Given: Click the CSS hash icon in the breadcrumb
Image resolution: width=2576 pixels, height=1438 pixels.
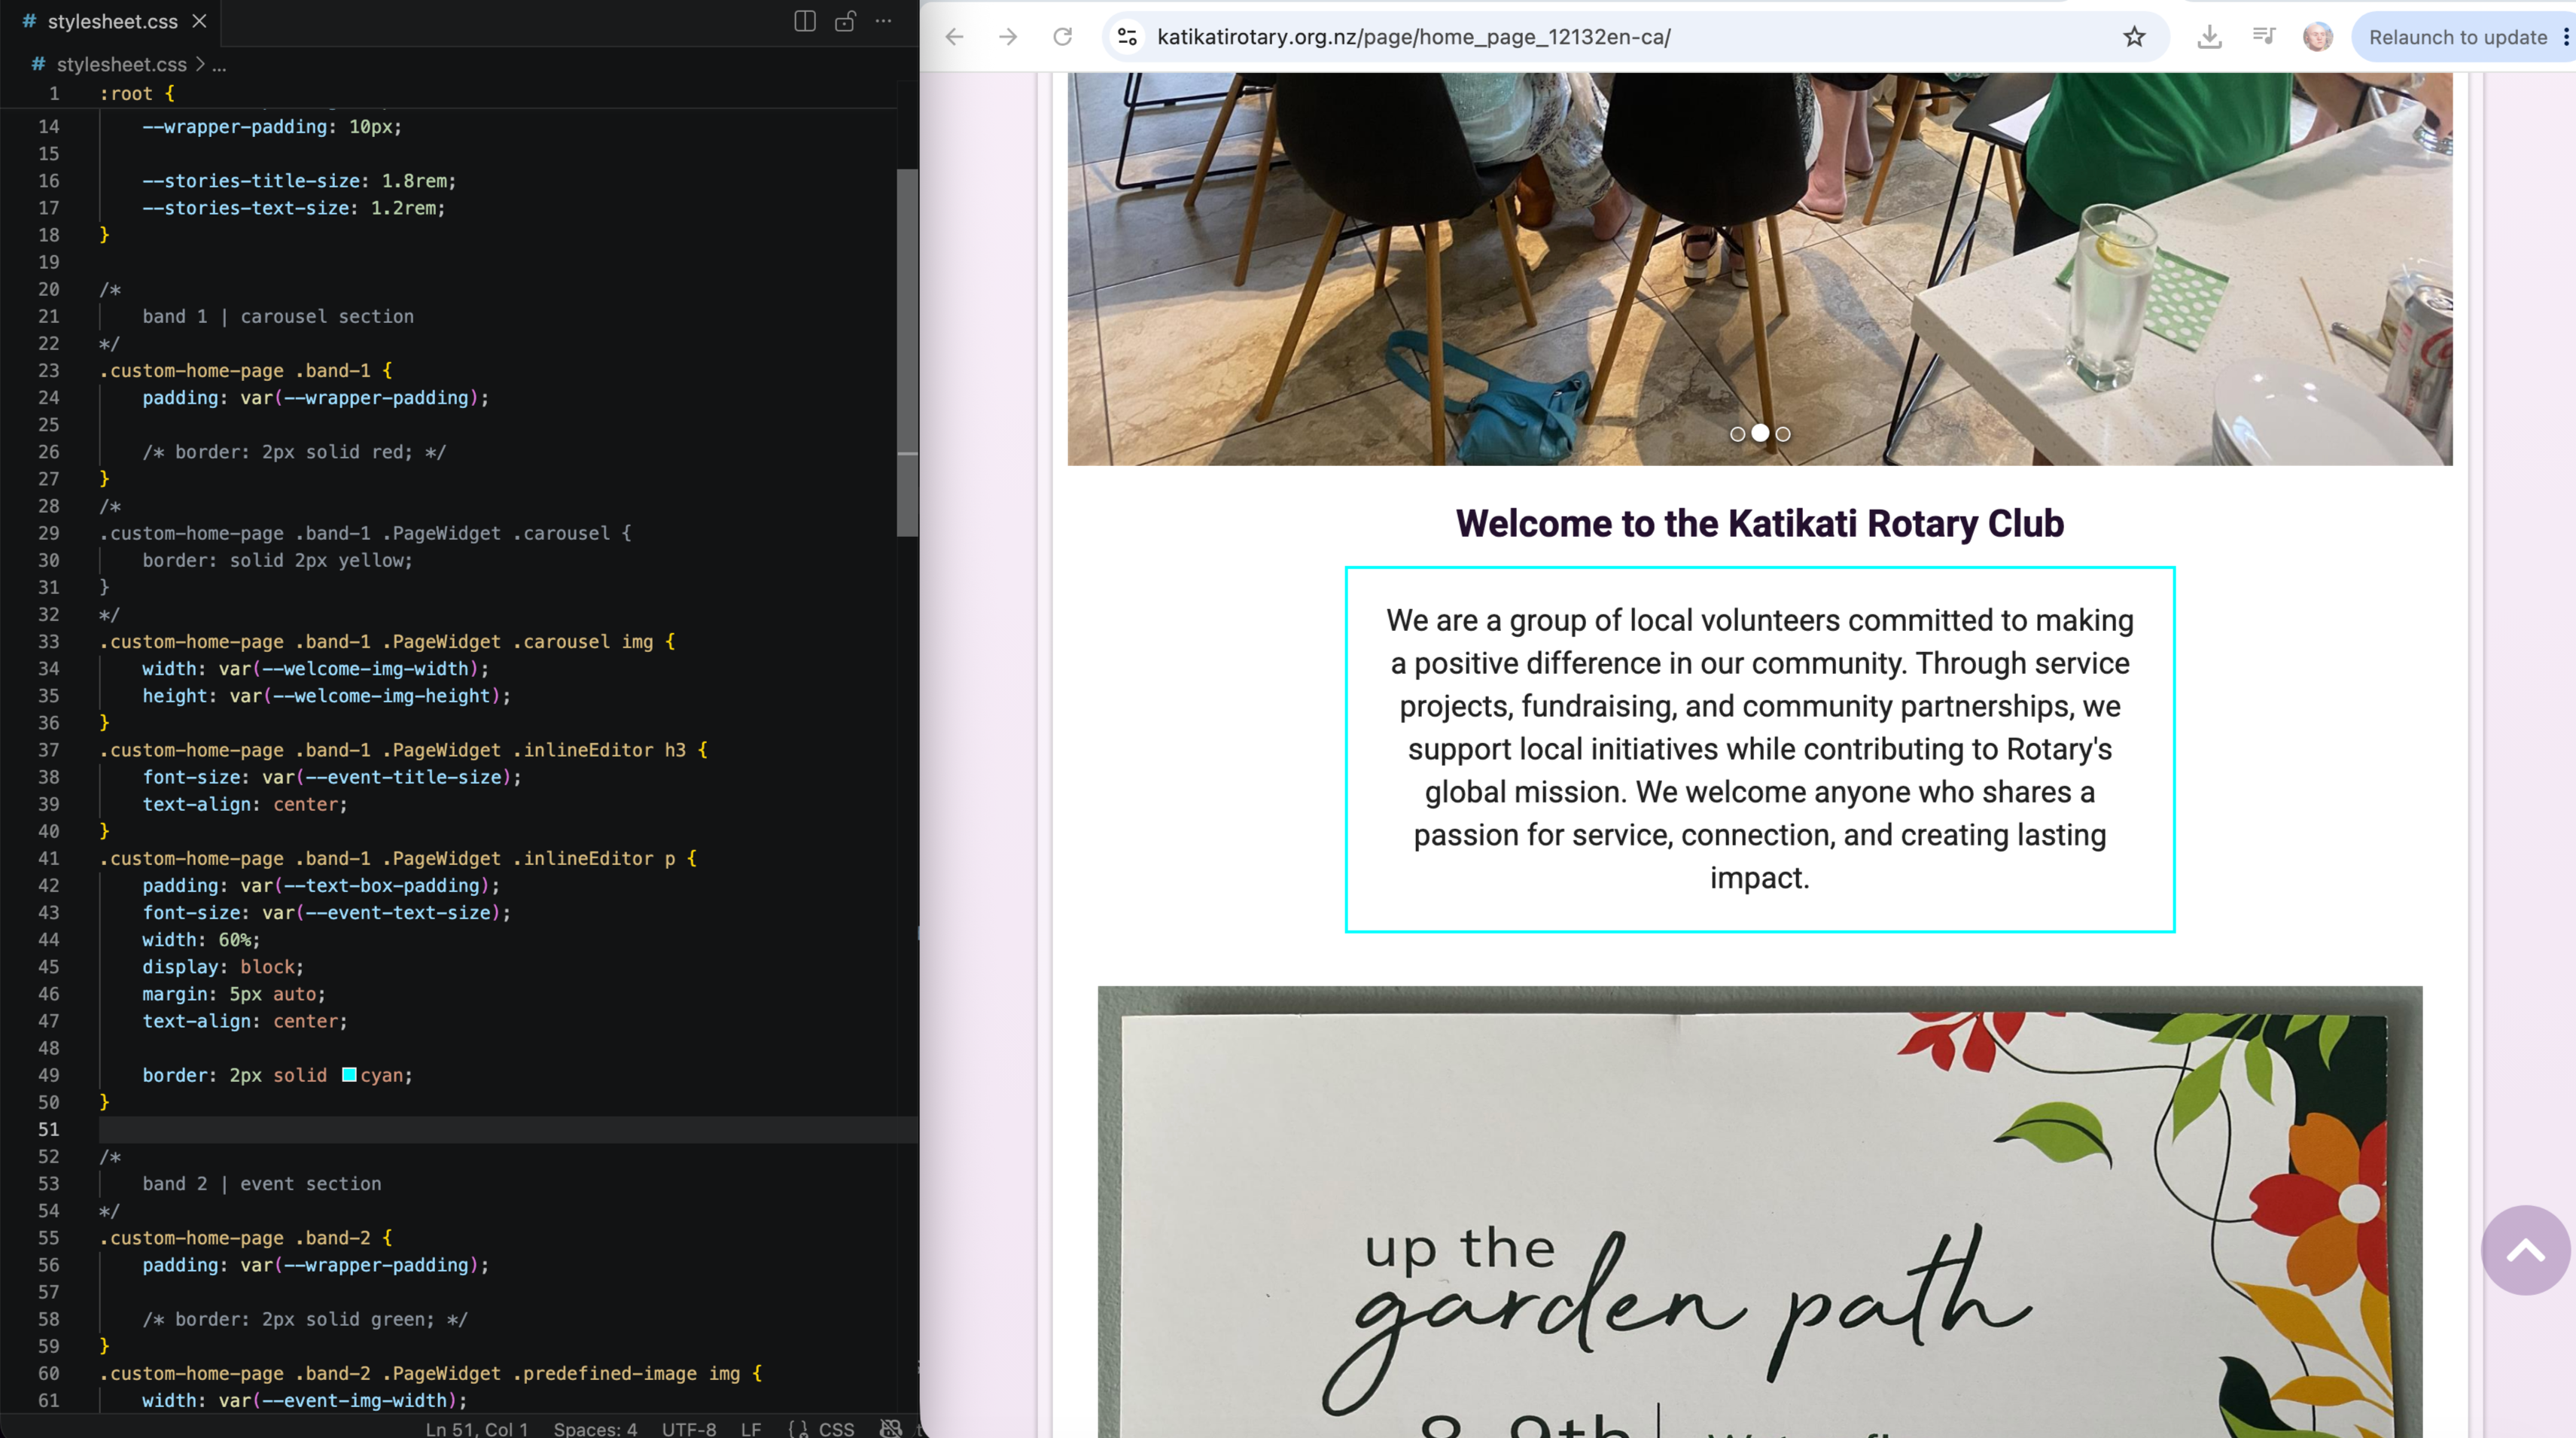Looking at the screenshot, I should (38, 64).
